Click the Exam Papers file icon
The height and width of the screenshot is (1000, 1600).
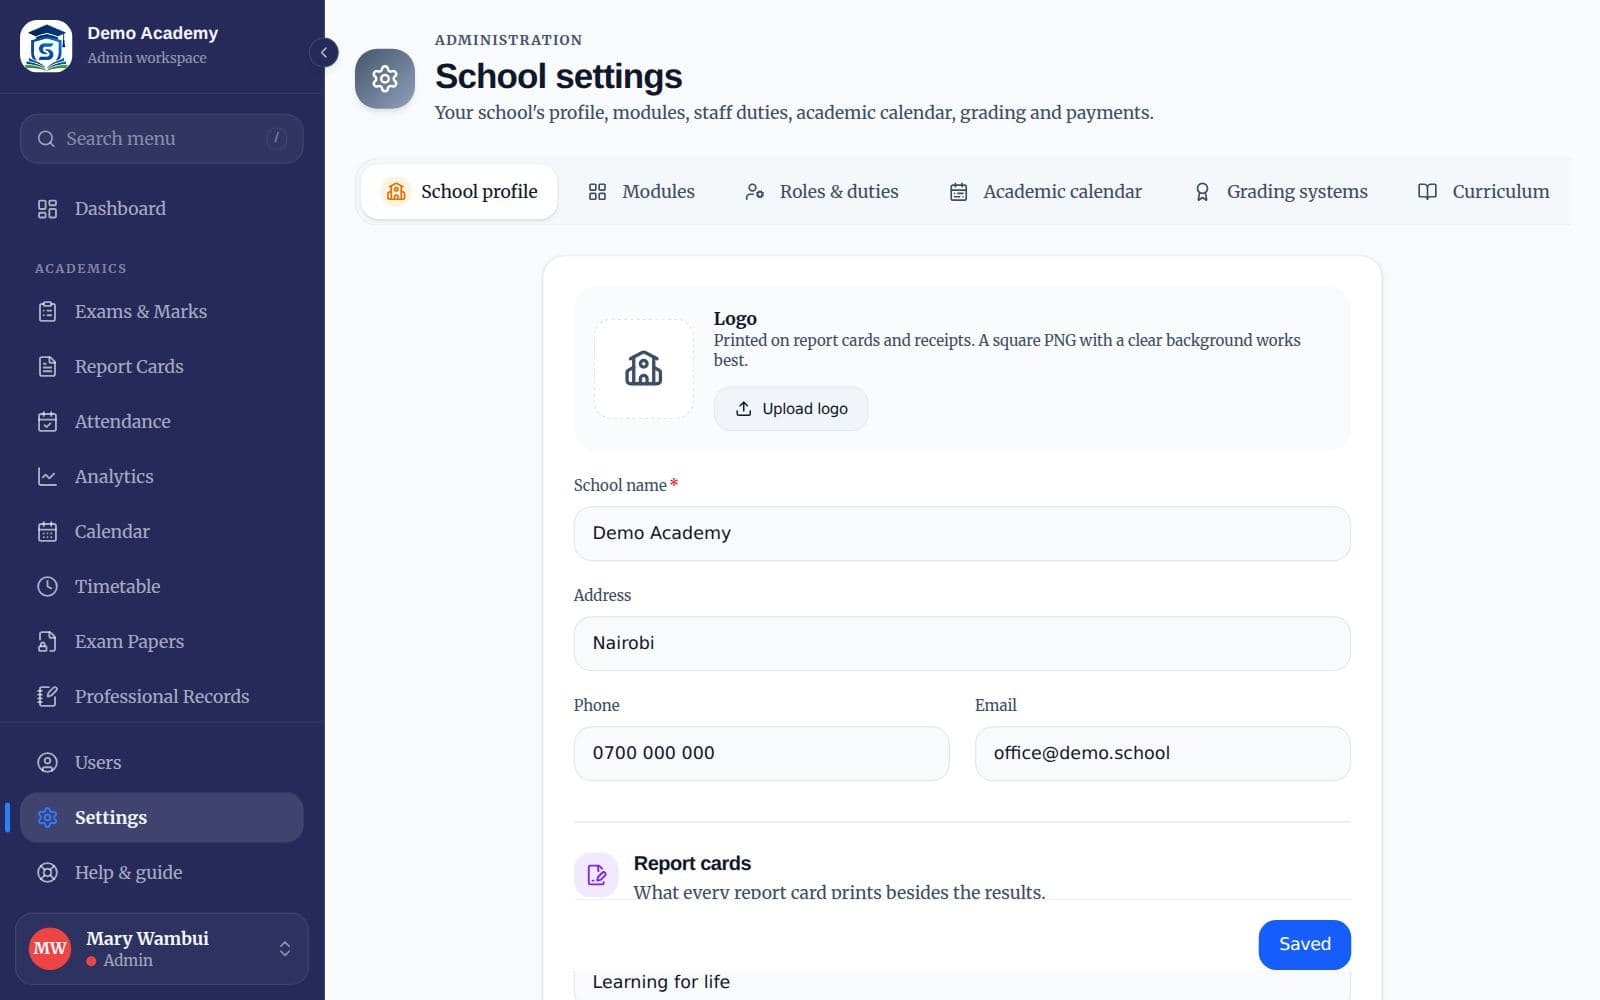47,642
